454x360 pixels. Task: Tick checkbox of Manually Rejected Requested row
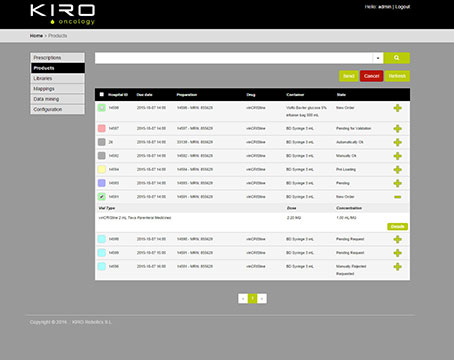tap(102, 266)
